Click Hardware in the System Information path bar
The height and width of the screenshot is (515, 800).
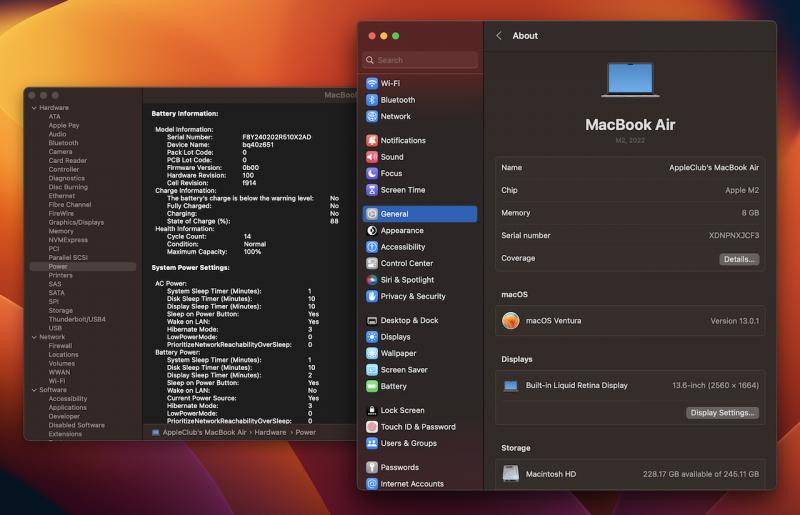coord(270,432)
